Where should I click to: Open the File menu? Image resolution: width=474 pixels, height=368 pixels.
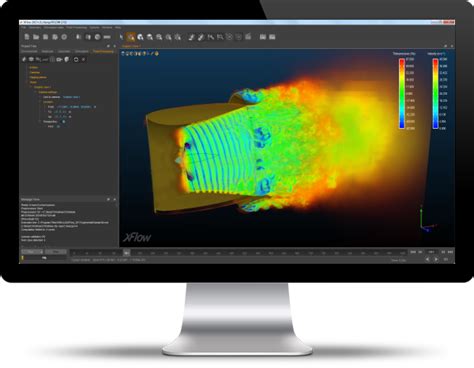24,27
